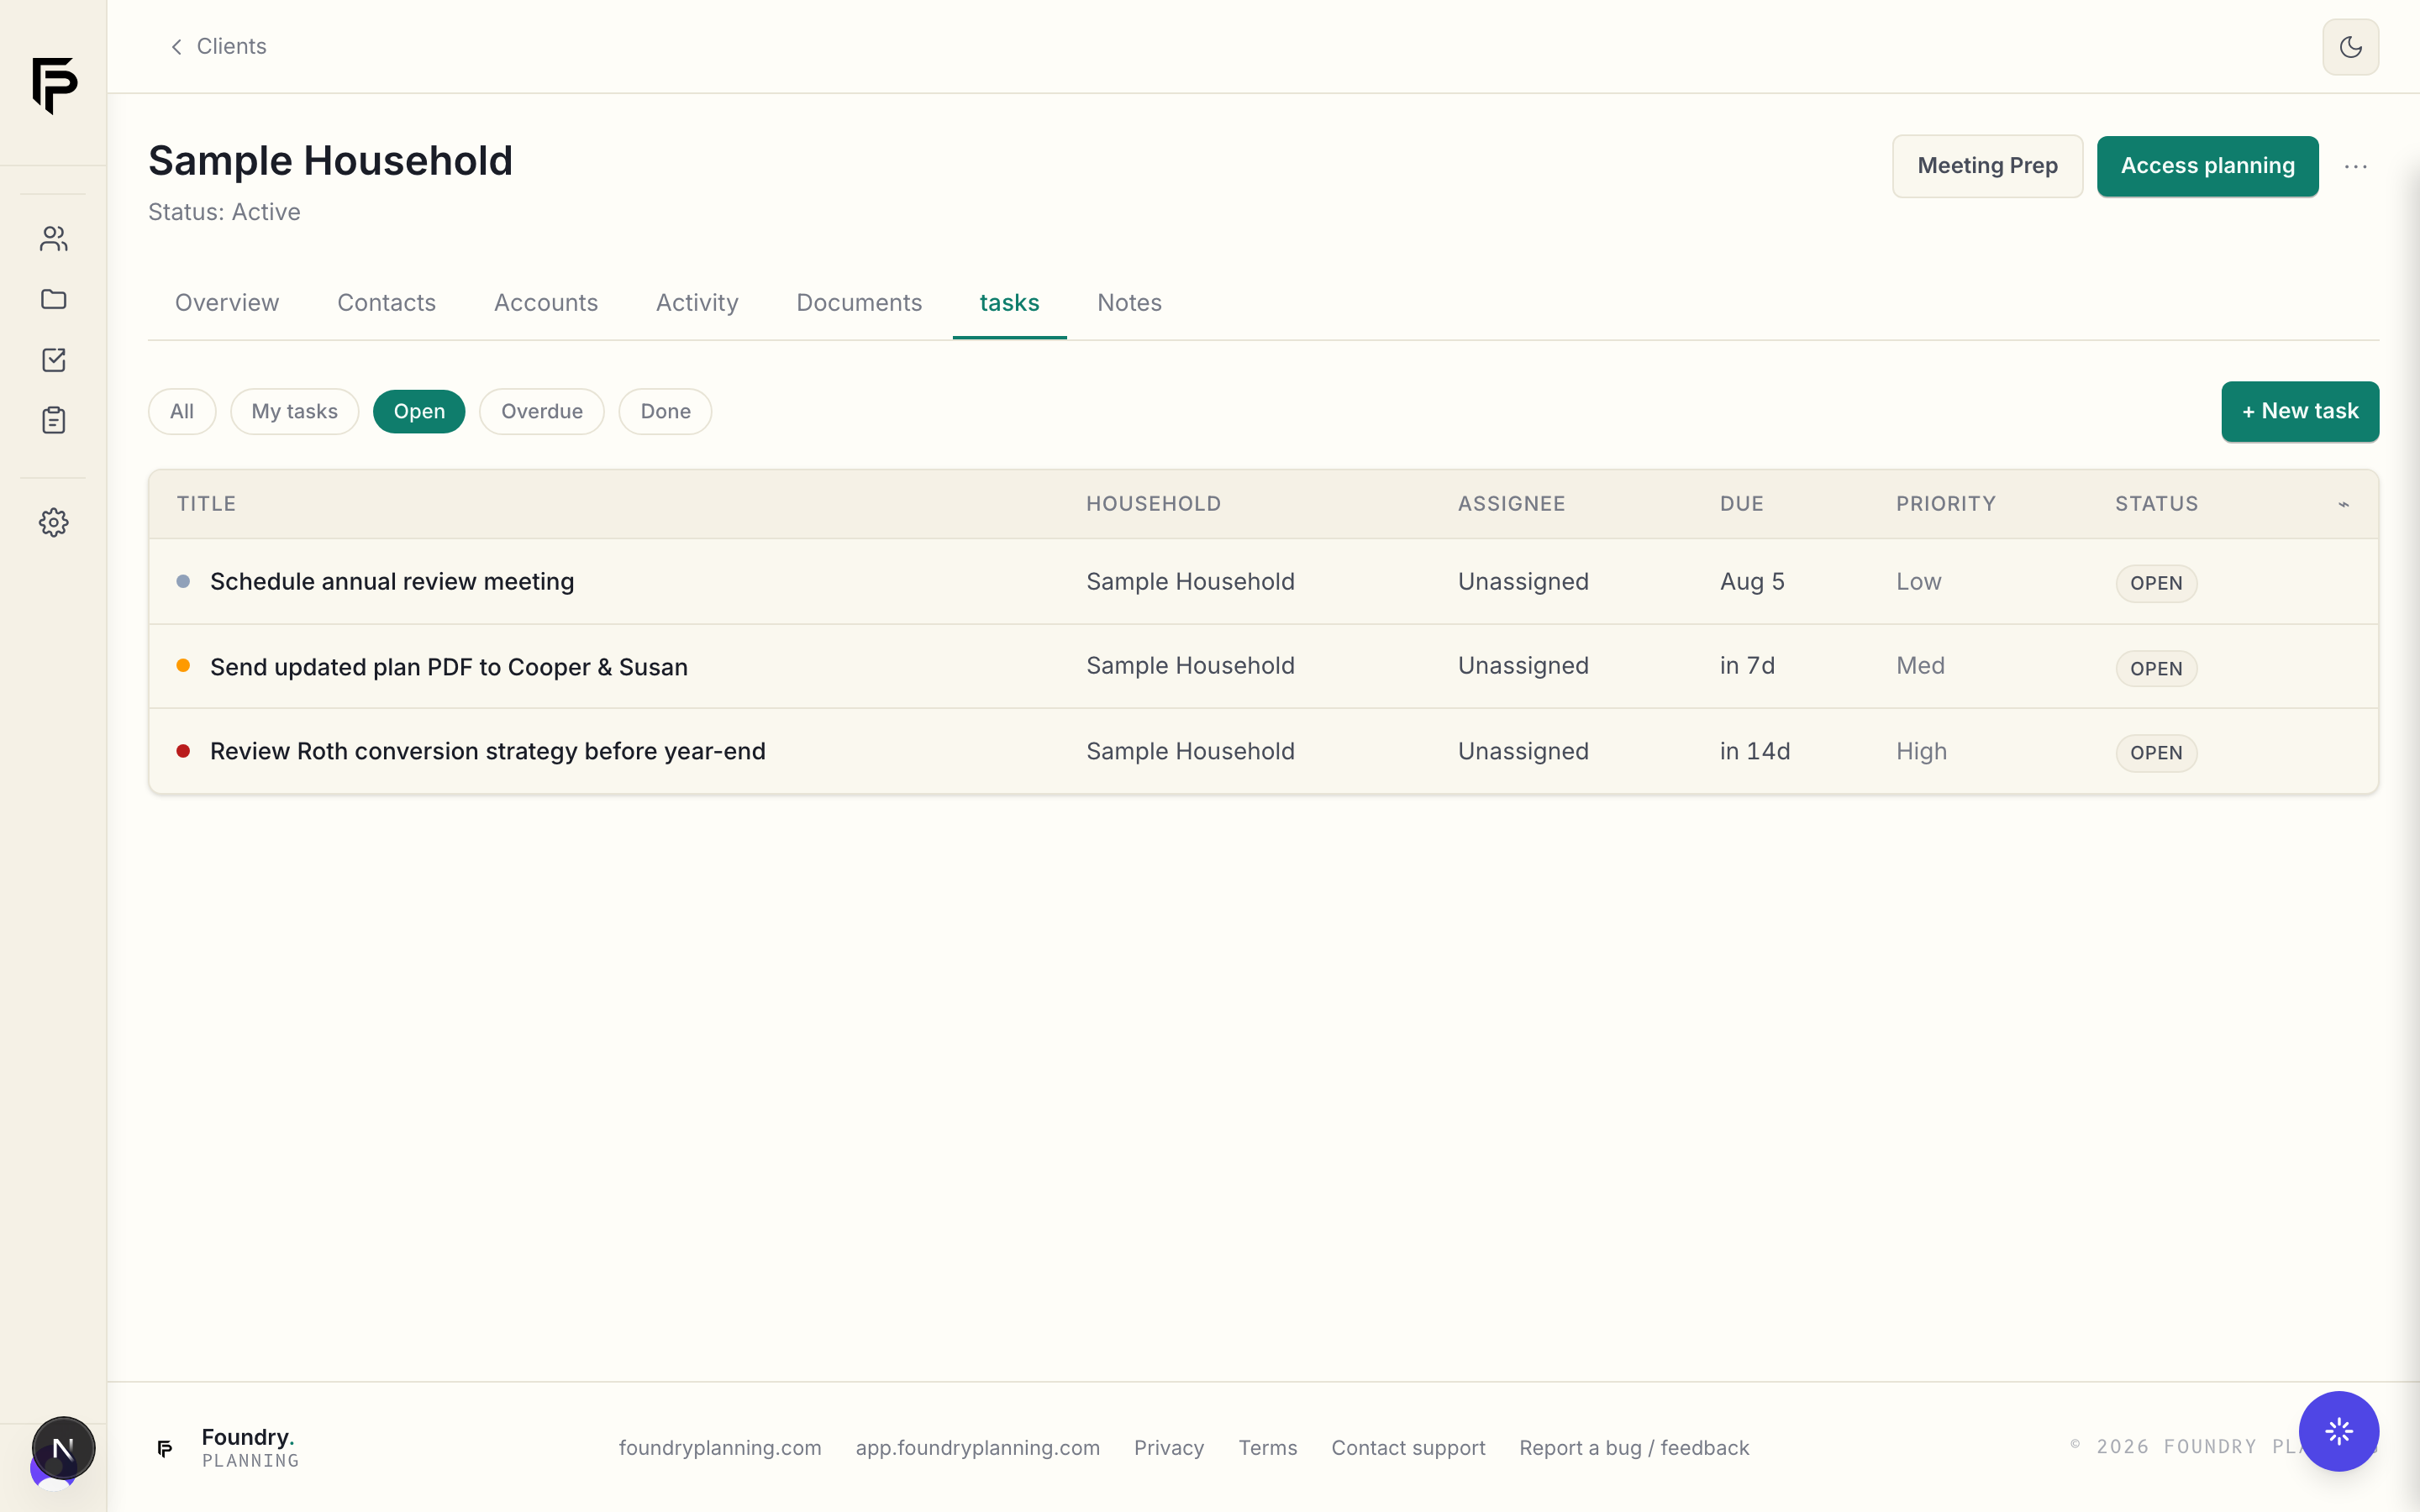This screenshot has height=1512, width=2420.
Task: Click the table column options icon
Action: pyautogui.click(x=2343, y=504)
